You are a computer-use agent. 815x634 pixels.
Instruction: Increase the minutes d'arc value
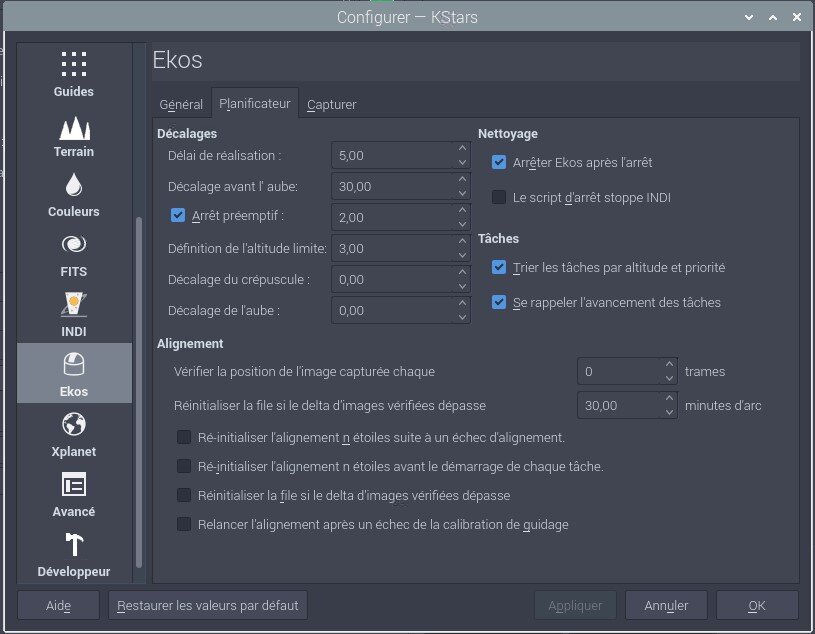(x=669, y=398)
